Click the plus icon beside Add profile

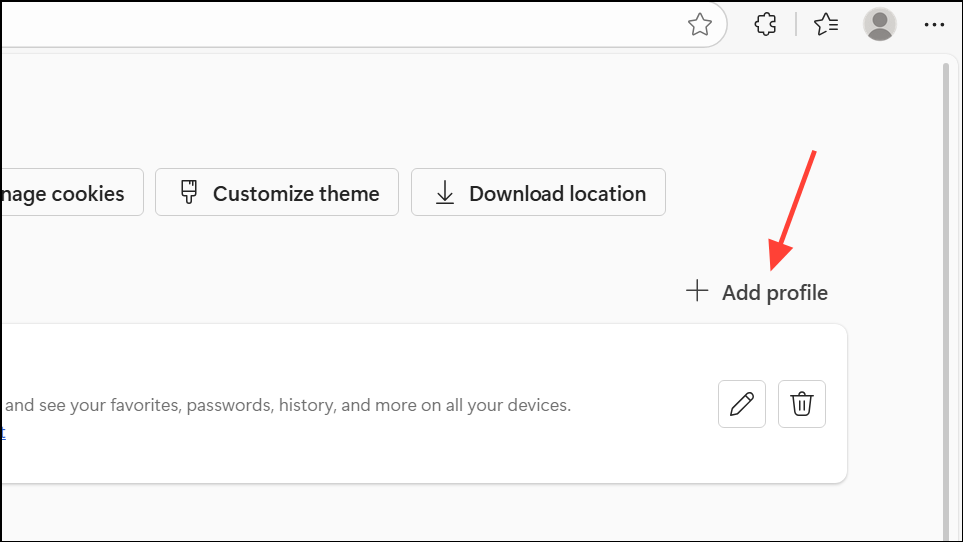pos(697,292)
